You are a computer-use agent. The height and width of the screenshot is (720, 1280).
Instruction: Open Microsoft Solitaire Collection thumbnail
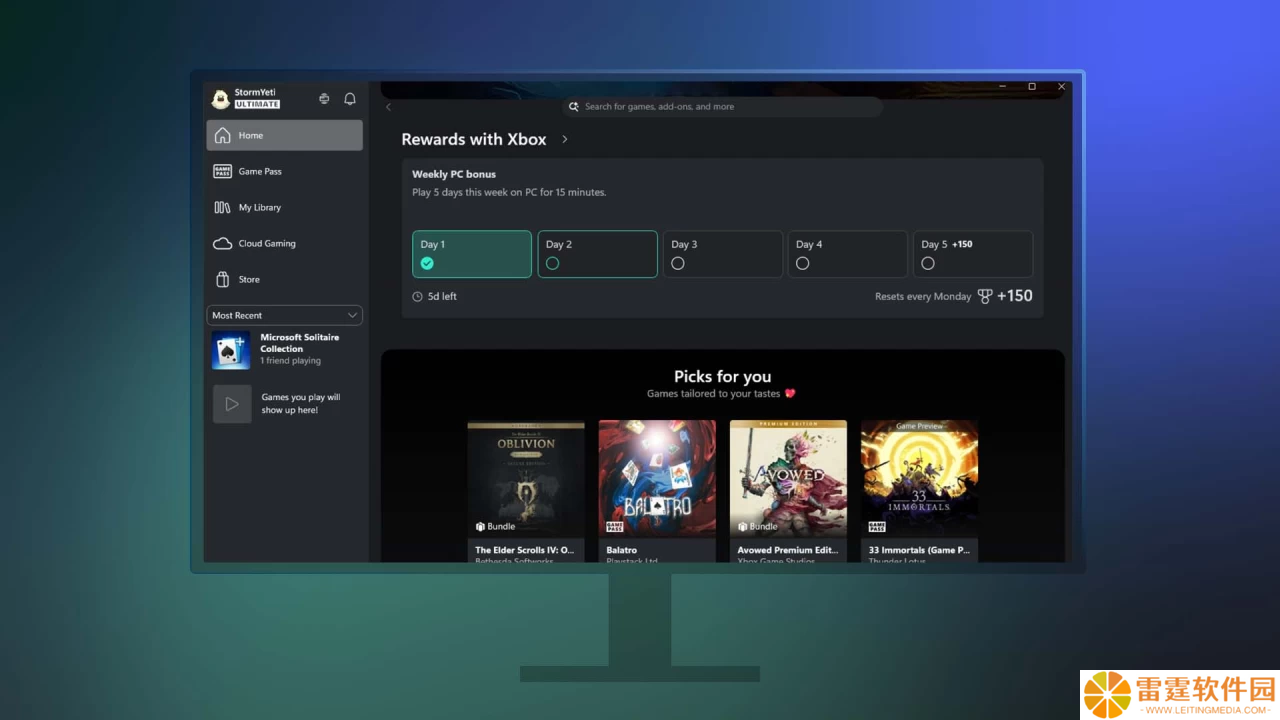231,350
